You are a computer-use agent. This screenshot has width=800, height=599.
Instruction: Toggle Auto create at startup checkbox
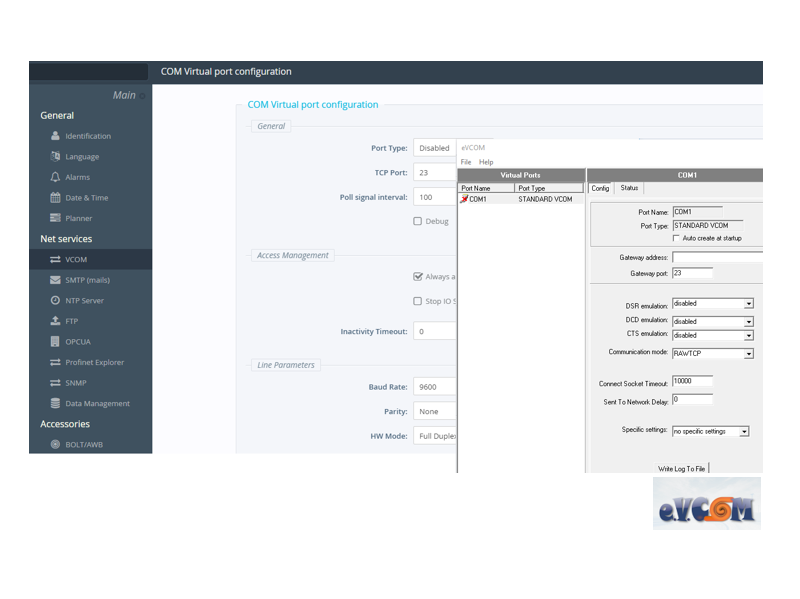point(676,239)
